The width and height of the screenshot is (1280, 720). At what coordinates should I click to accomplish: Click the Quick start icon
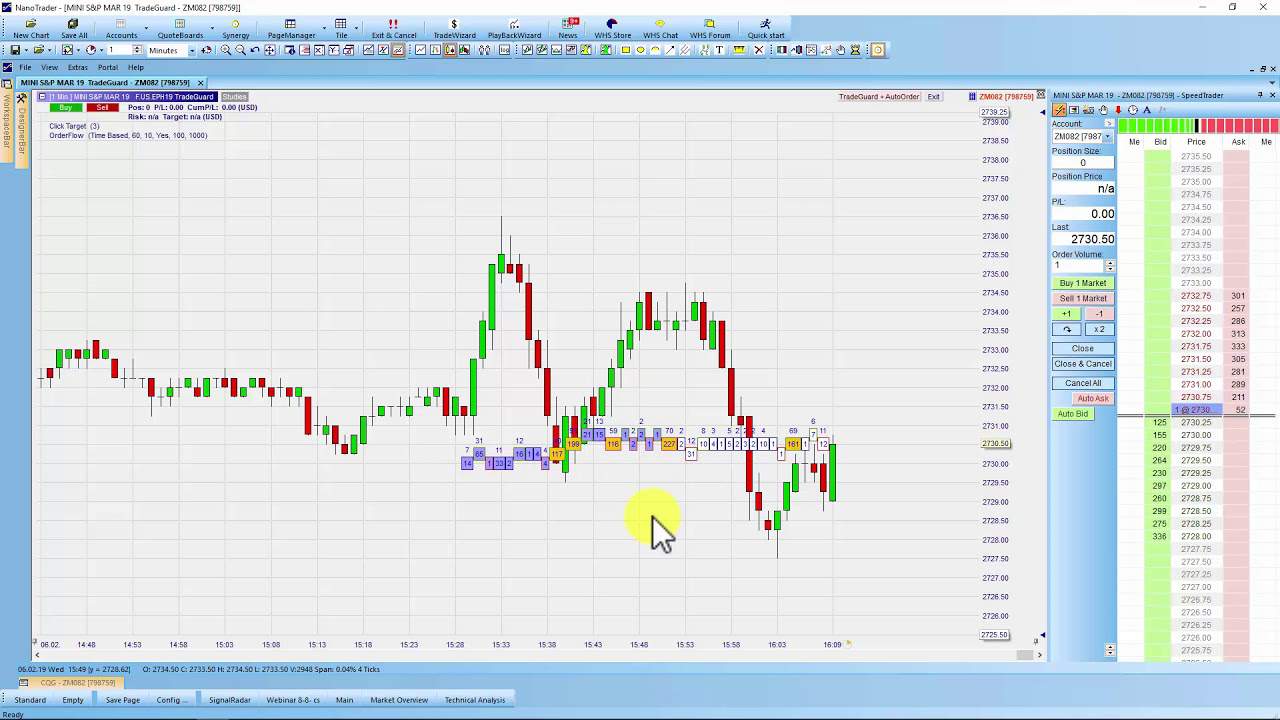pos(766,28)
